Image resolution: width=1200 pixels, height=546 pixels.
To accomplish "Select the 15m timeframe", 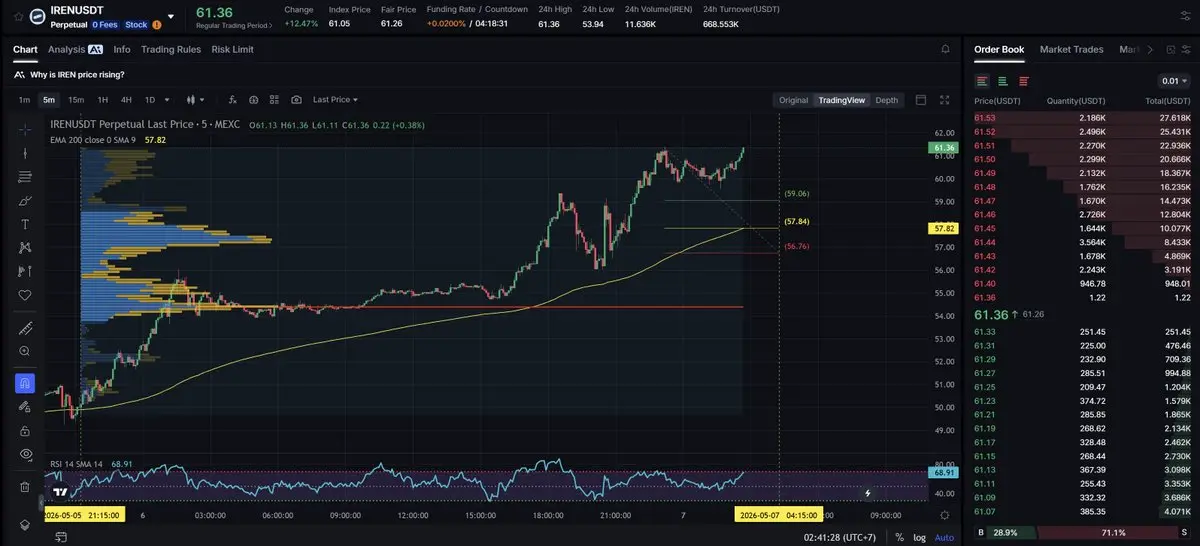I will pos(76,100).
